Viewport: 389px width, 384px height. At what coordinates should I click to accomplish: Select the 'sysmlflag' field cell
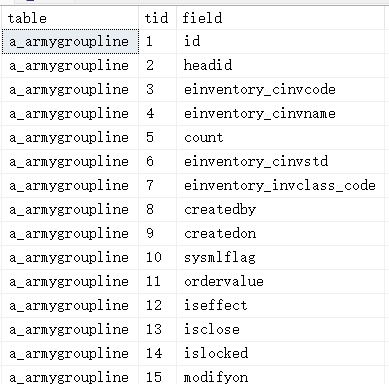click(x=280, y=258)
